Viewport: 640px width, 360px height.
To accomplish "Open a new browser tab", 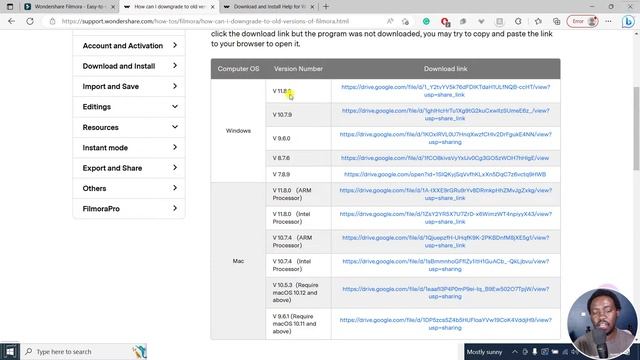I will click(x=326, y=7).
